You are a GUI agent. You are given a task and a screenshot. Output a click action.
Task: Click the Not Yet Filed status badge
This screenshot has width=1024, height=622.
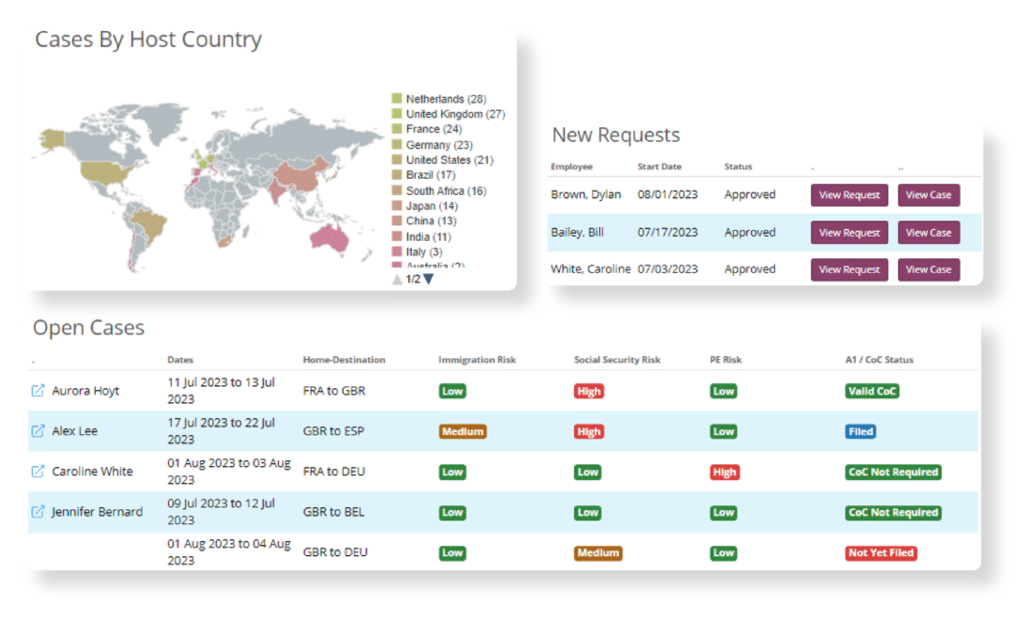point(880,552)
